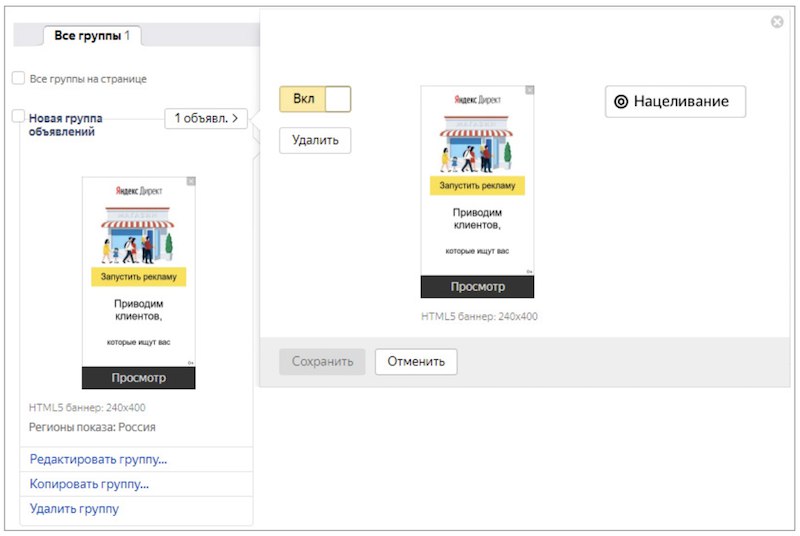This screenshot has width=800, height=536.
Task: Close the right banner preview ad
Action: 530,90
